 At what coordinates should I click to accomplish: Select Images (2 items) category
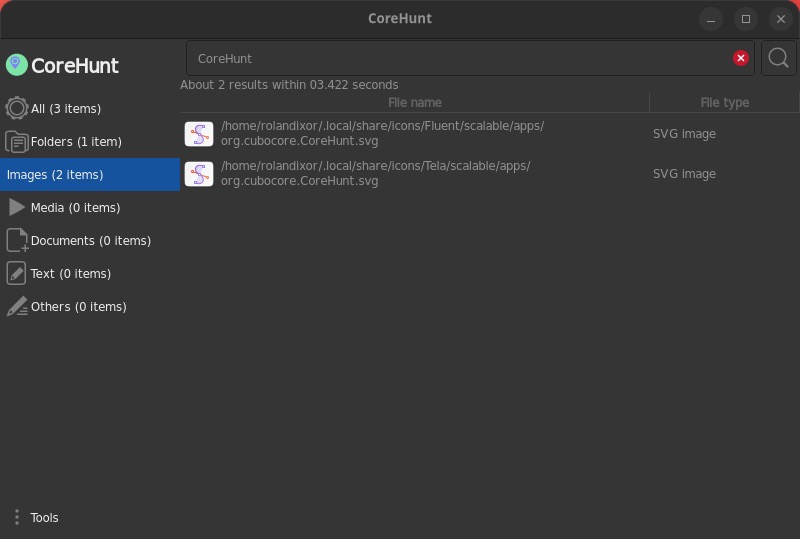point(90,175)
